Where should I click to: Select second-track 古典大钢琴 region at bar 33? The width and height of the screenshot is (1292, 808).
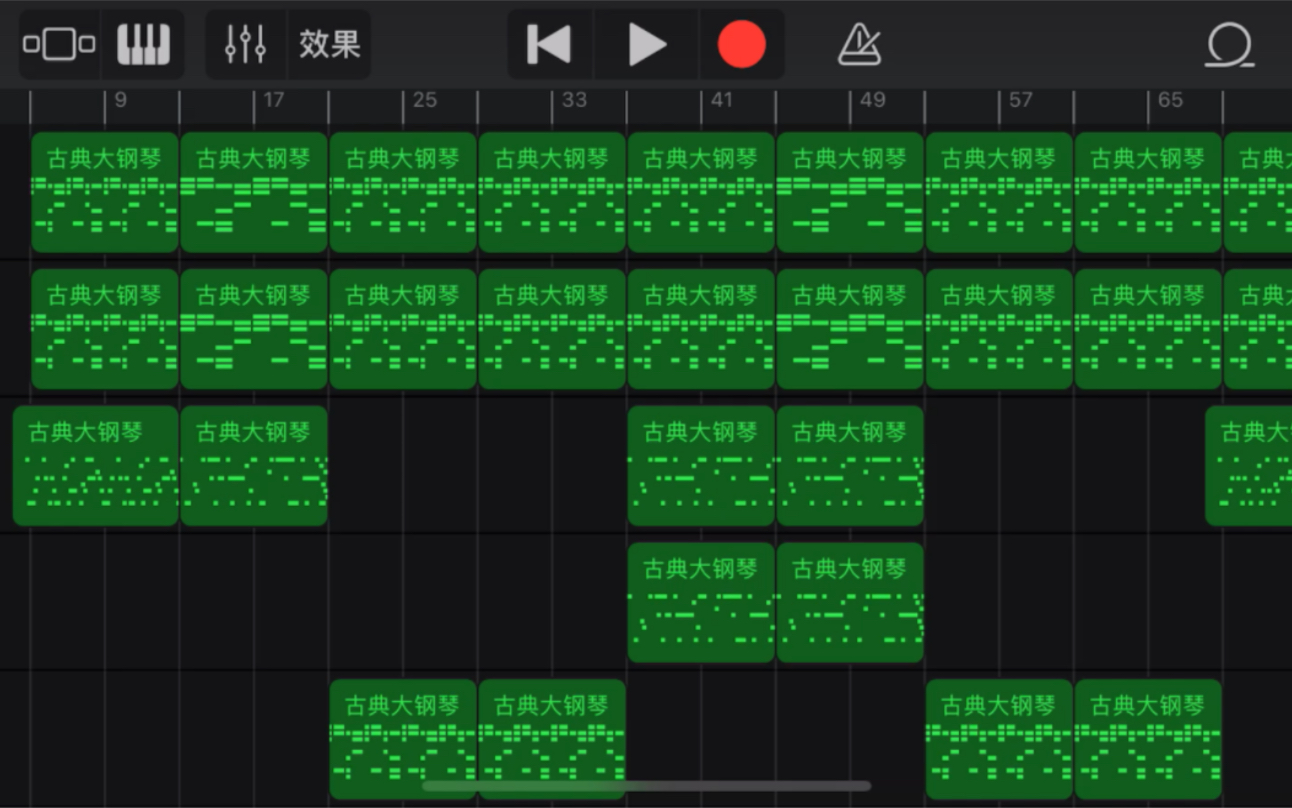tap(552, 329)
